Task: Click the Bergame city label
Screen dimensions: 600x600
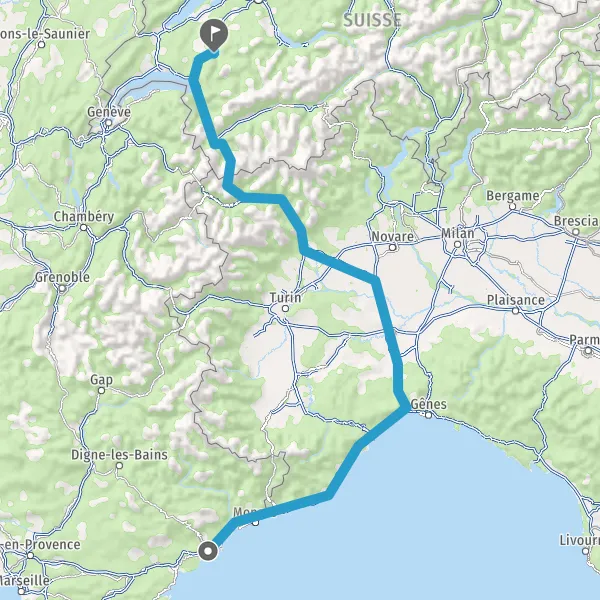Action: click(513, 196)
